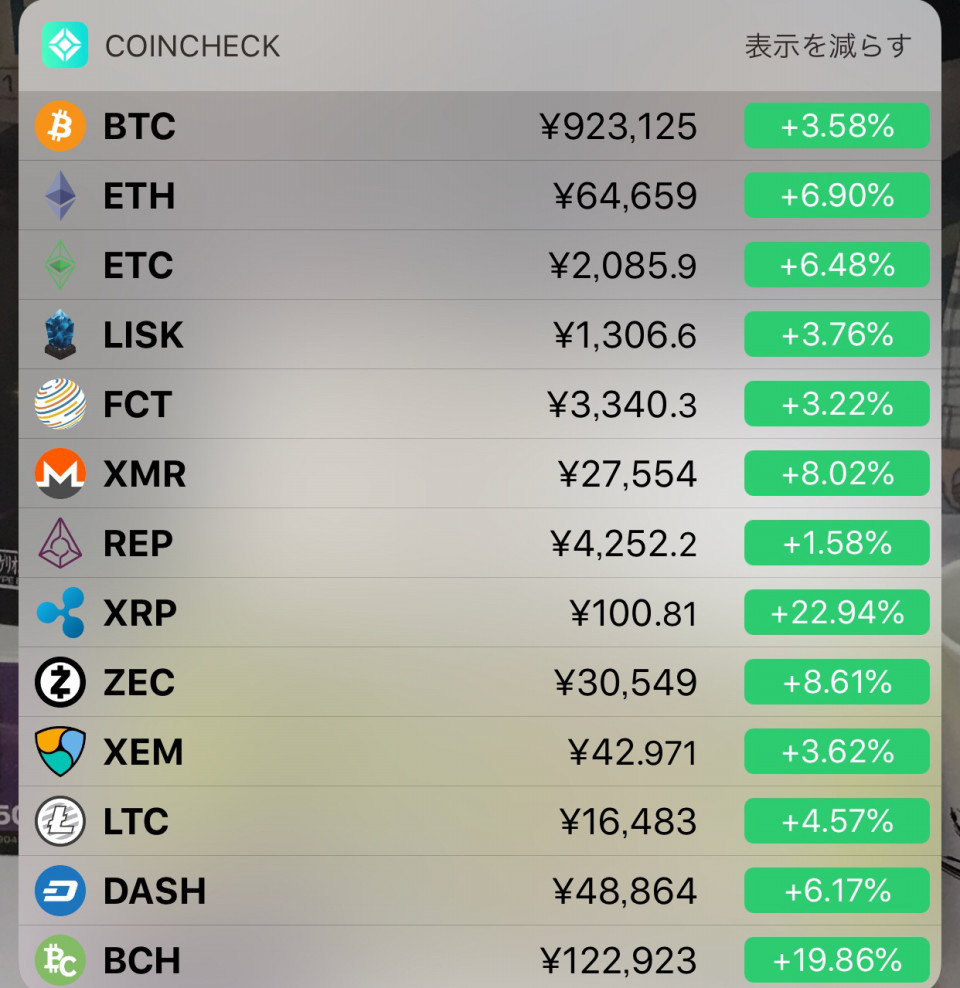Tap the Ethereum ETH diamond icon
960x988 pixels.
[x=60, y=195]
